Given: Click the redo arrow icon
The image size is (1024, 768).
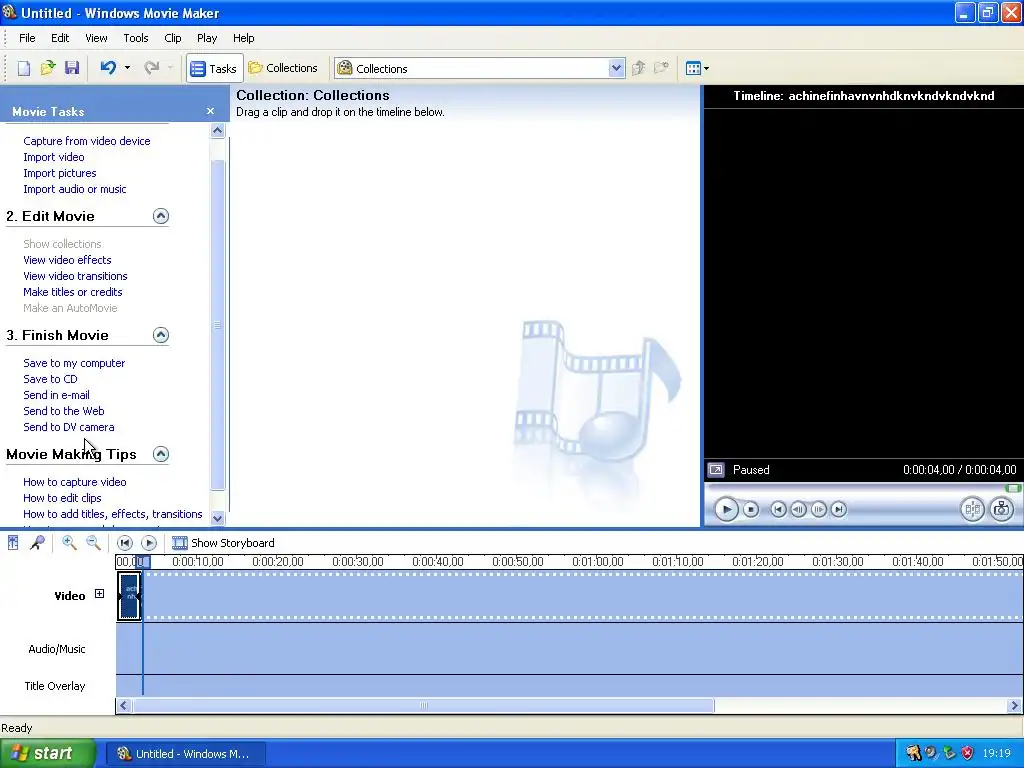Looking at the screenshot, I should click(x=152, y=68).
